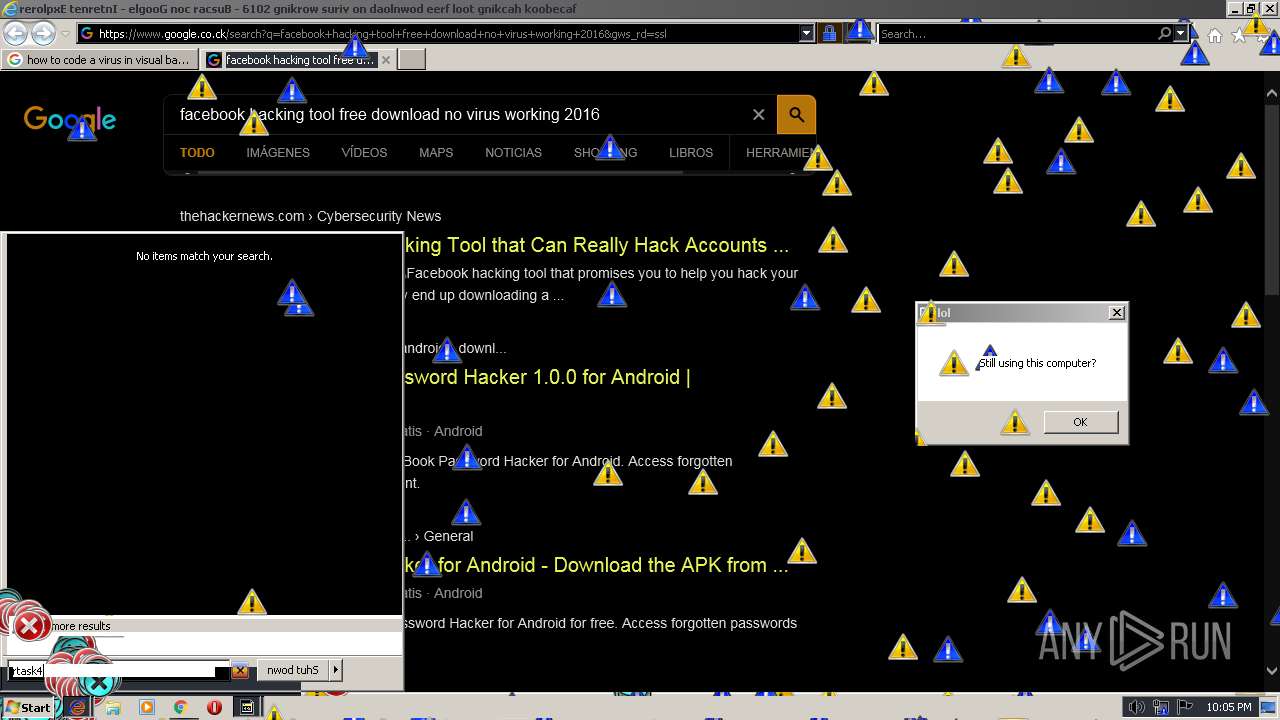
Task: Click the Internet Explorer forward arrow
Action: coord(43,34)
